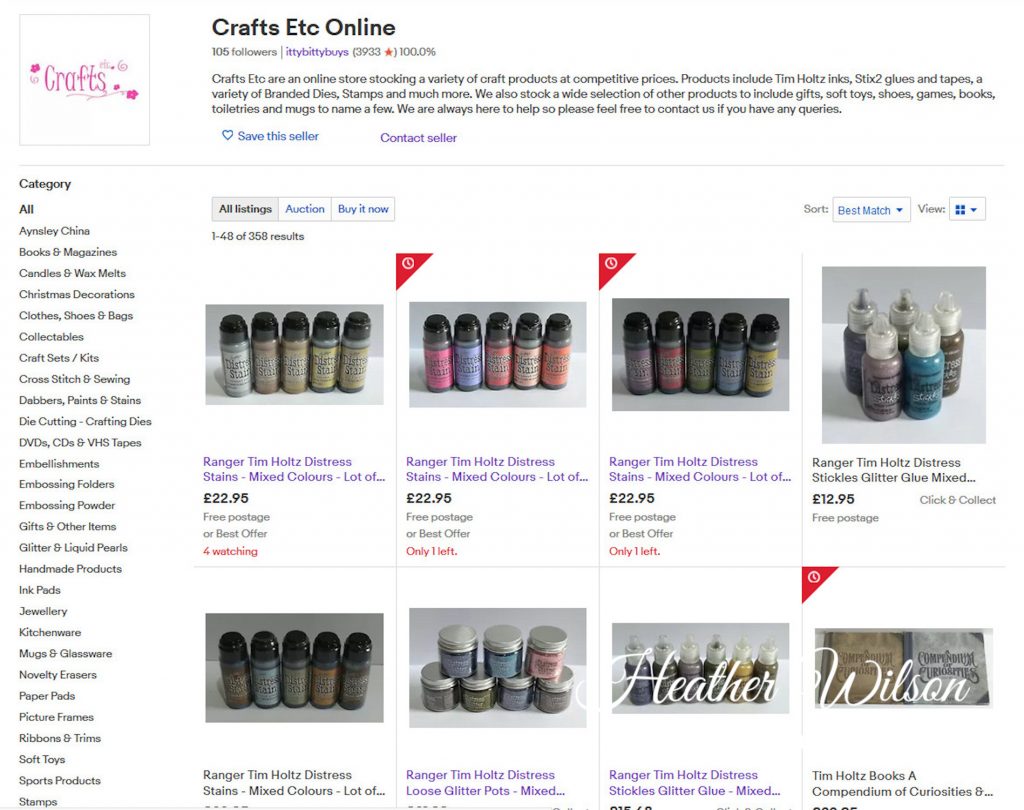Open the Stickles Glitter Glue bottles thumbnail

[904, 355]
